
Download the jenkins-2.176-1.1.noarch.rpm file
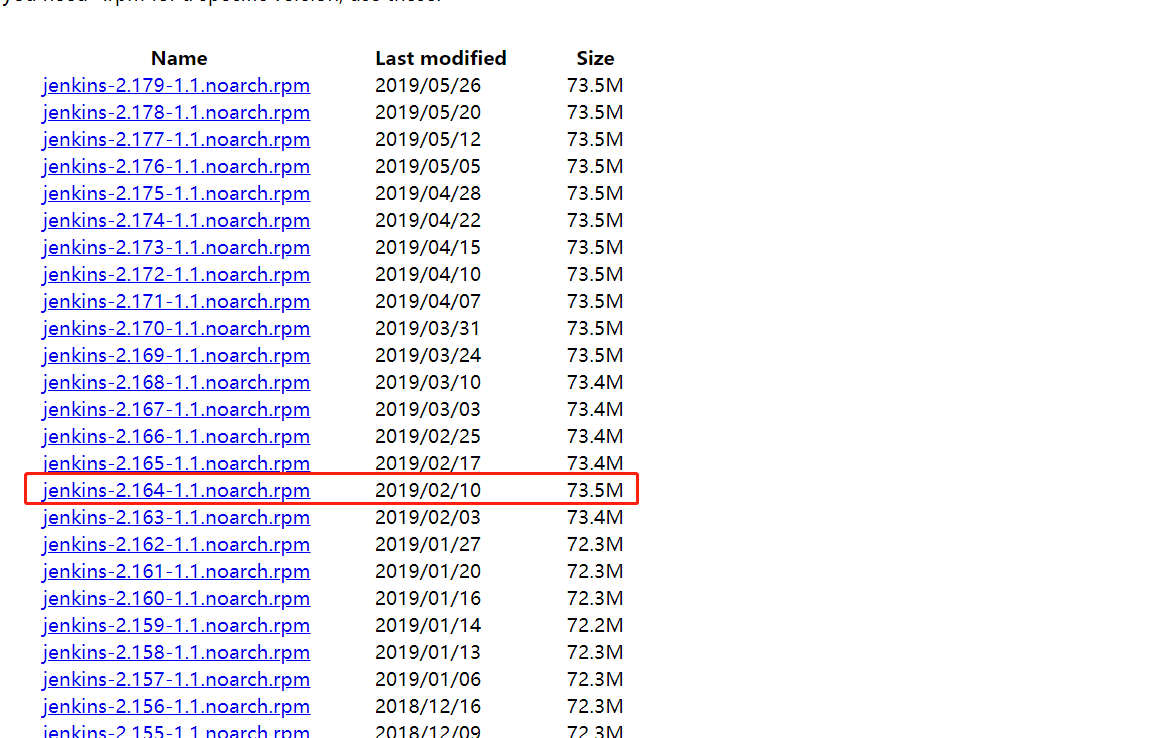[x=176, y=166]
